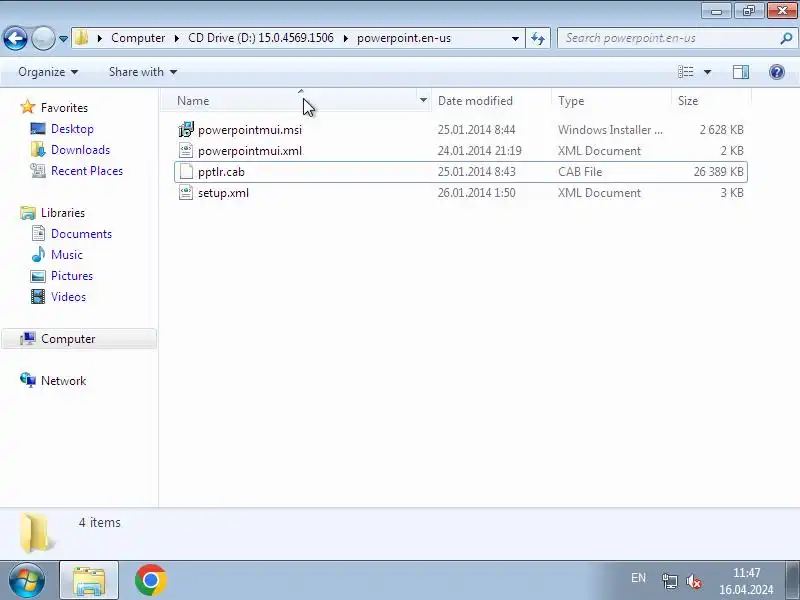
Task: Open the Name column filter dropdown
Action: coord(423,101)
